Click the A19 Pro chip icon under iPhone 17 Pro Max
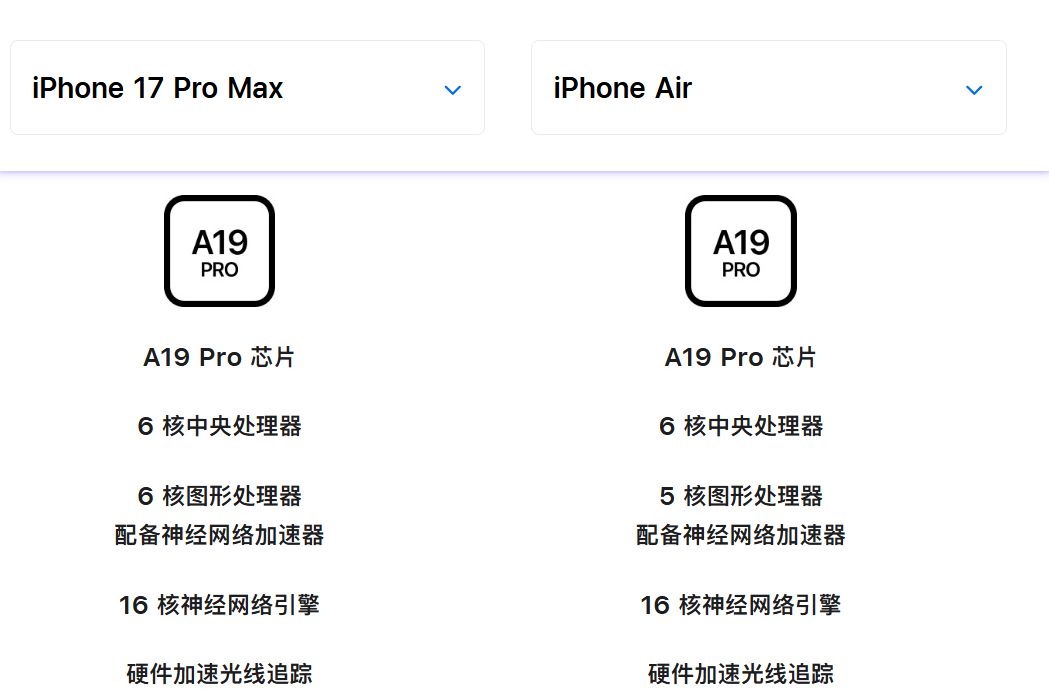The height and width of the screenshot is (690, 1049). 219,251
